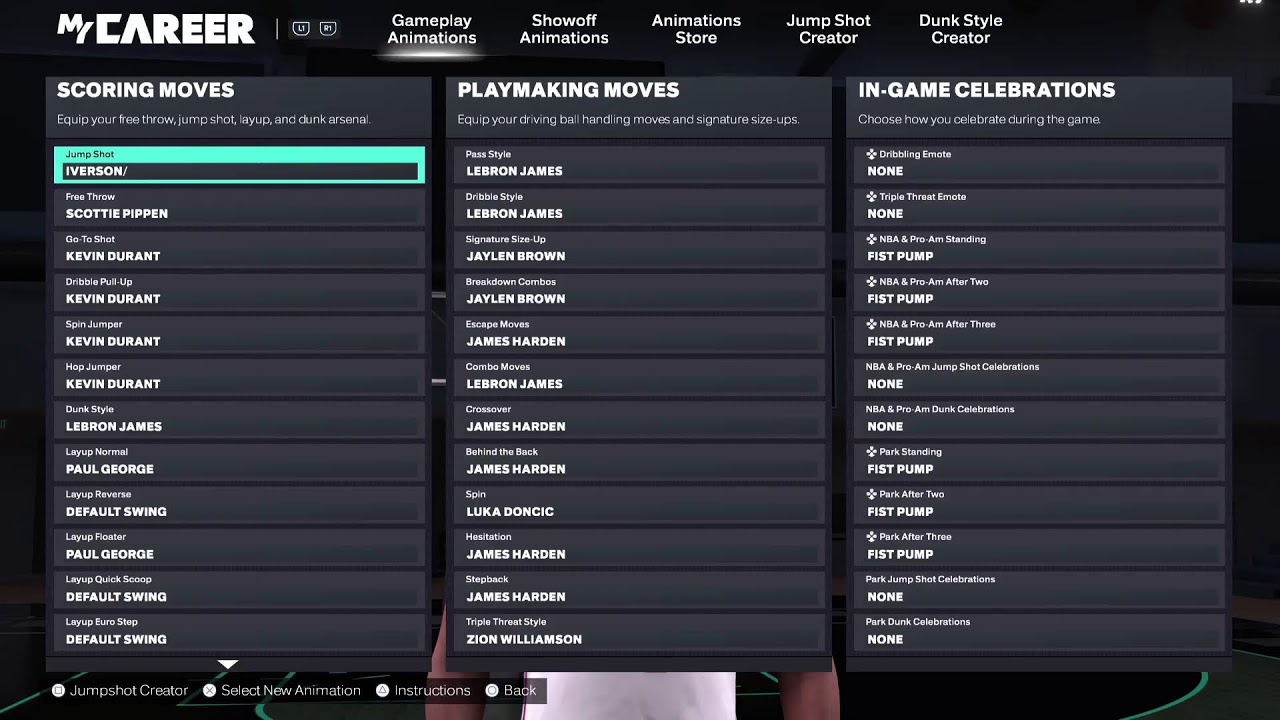Select the Signature Size-Up row
This screenshot has height=720, width=1280.
640,249
